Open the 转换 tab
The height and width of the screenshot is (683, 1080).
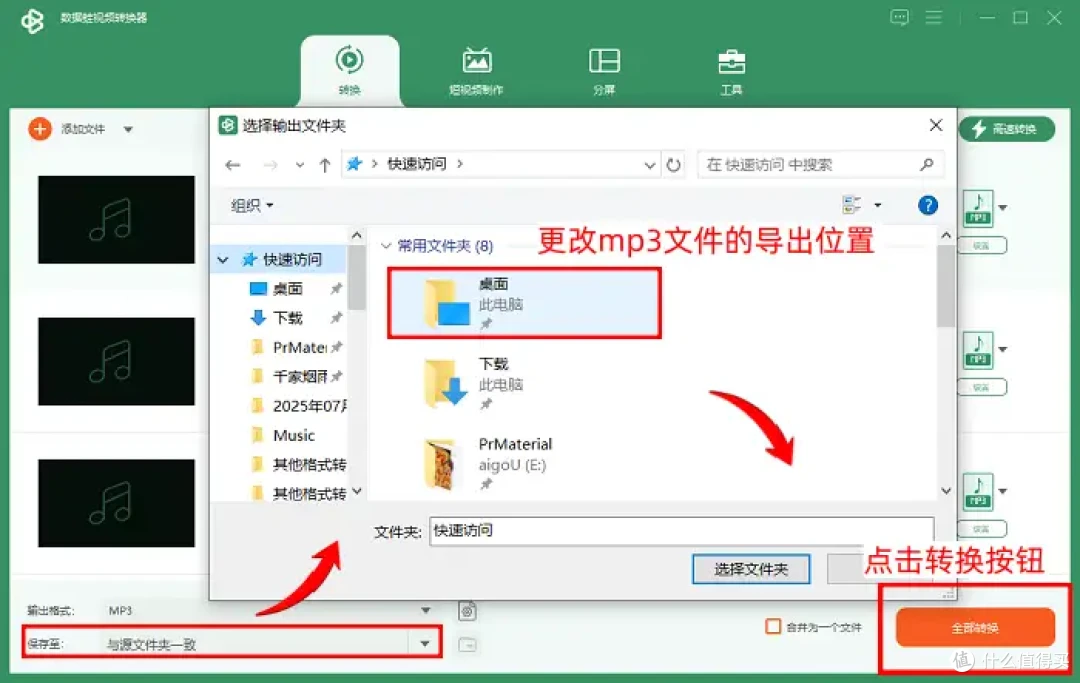coord(349,71)
